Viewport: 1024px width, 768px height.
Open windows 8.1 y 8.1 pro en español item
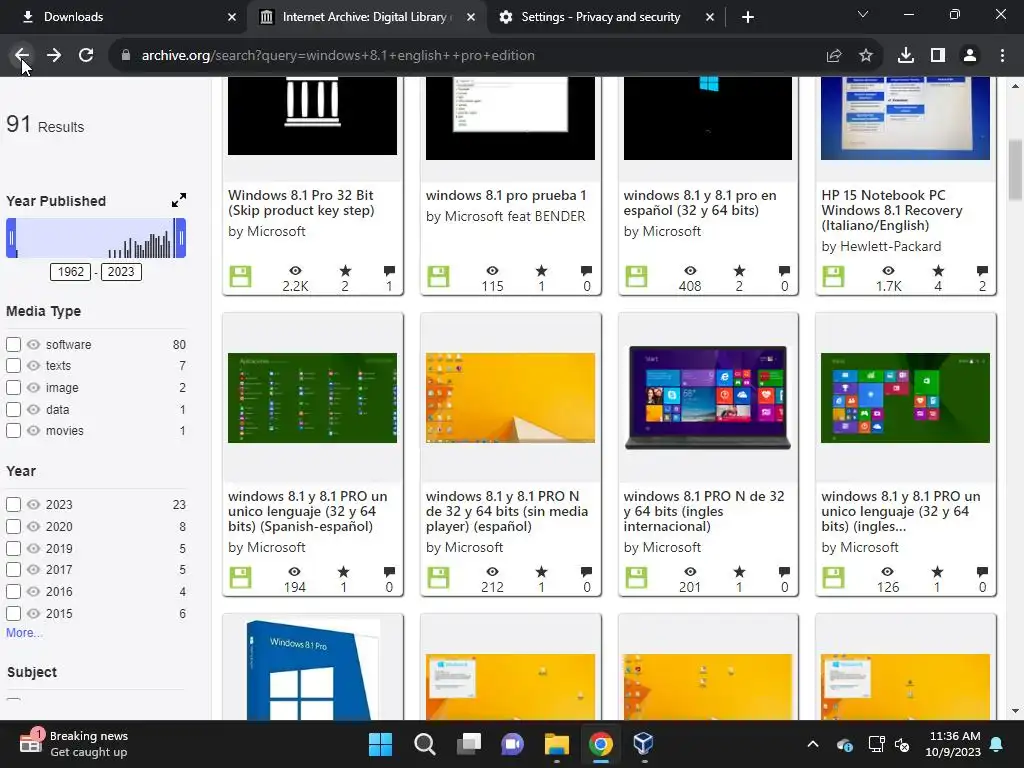pyautogui.click(x=699, y=202)
